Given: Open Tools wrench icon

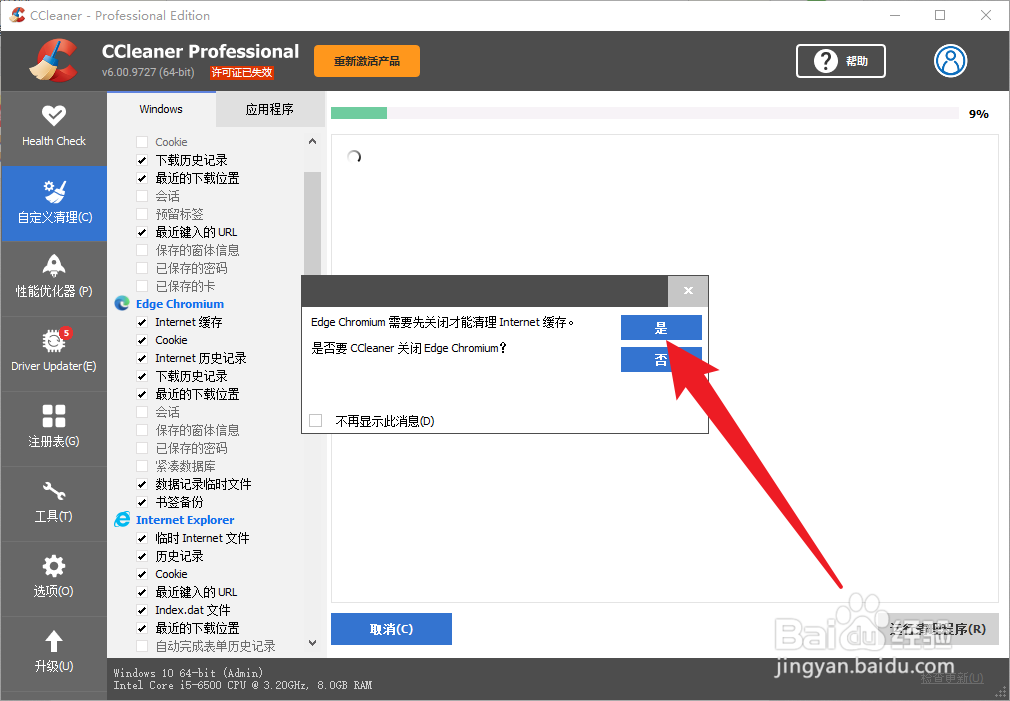Looking at the screenshot, I should tap(53, 491).
